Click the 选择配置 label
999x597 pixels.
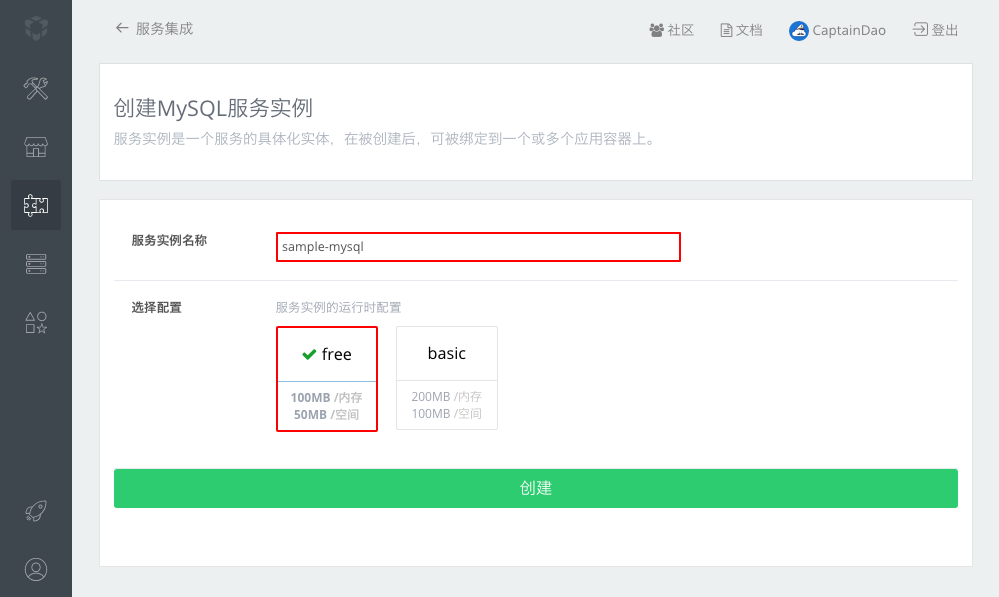pos(156,307)
